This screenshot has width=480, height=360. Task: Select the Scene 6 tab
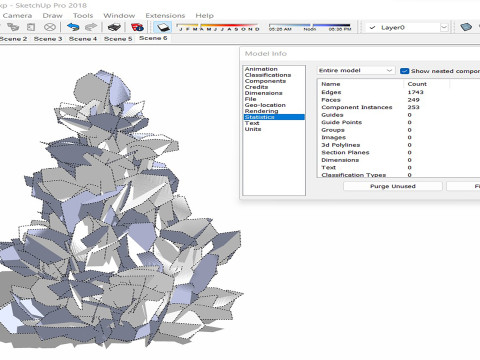tap(153, 38)
